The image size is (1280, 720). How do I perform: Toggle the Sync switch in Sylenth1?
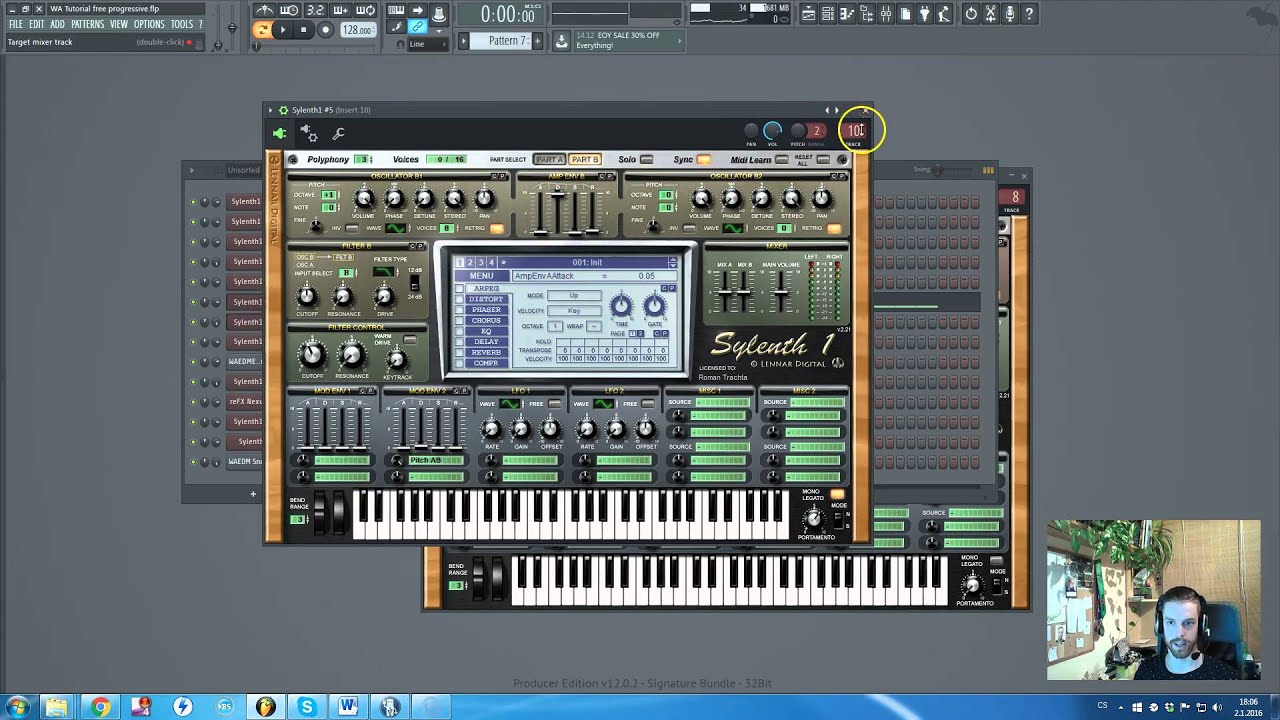coord(704,160)
